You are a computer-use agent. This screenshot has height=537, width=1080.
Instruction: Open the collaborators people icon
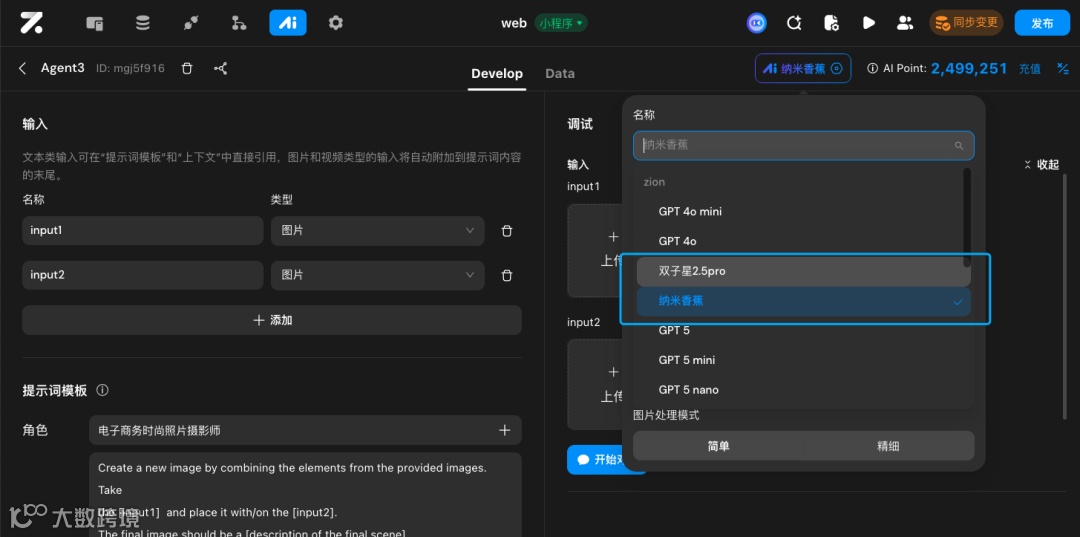click(905, 23)
